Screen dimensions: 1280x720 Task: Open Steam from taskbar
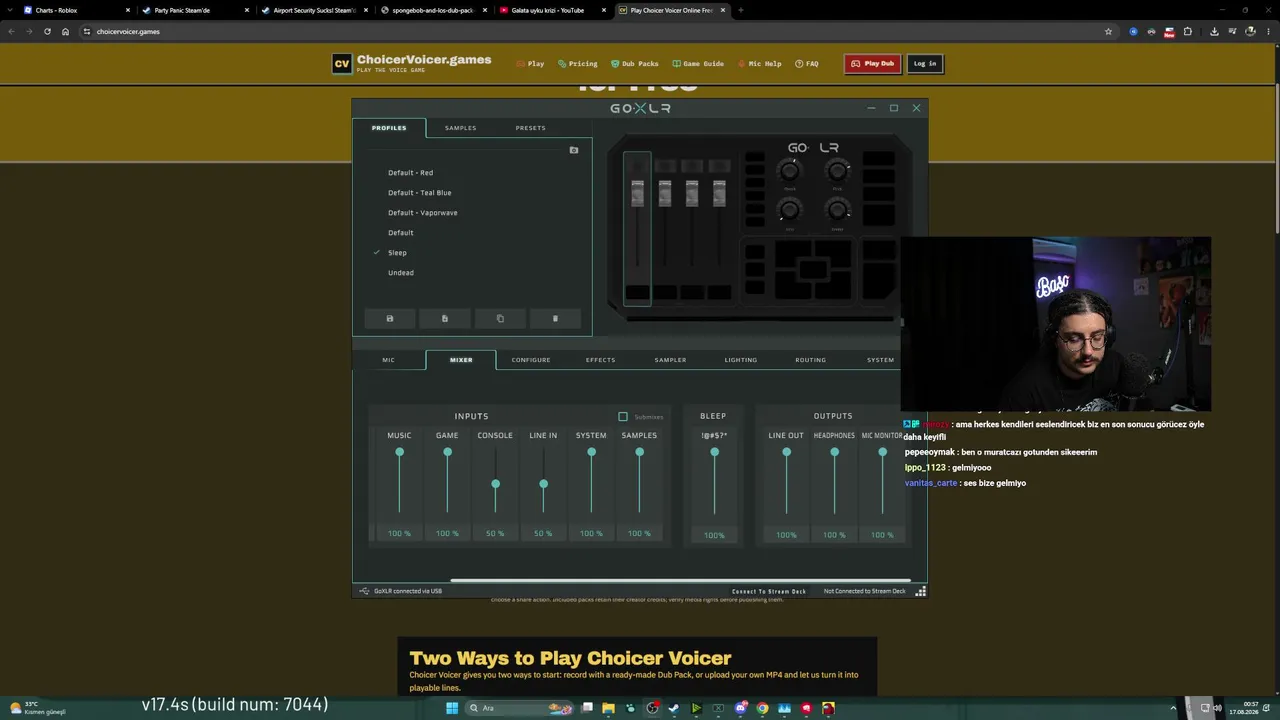(x=674, y=708)
